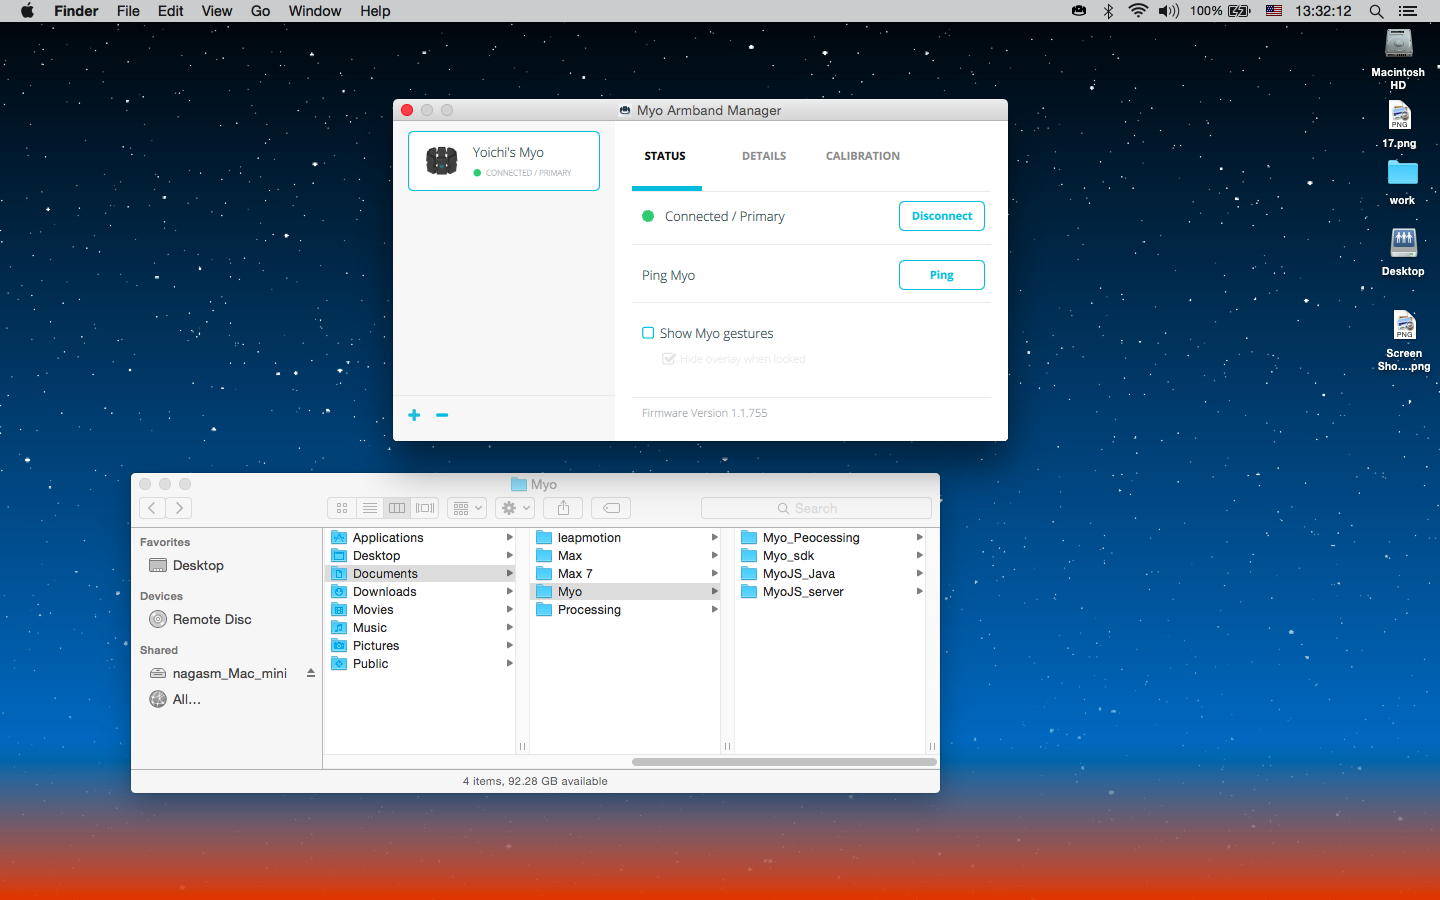Open the Finder action gear dropdown
This screenshot has width=1440, height=900.
[514, 508]
